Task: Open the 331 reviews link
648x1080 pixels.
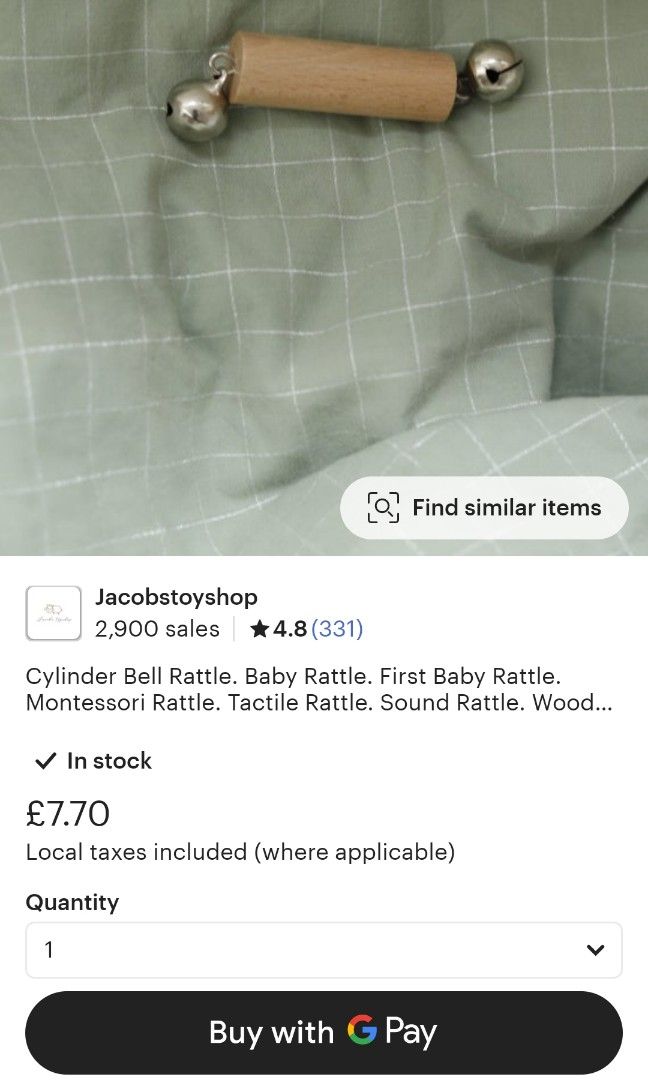Action: tap(337, 629)
